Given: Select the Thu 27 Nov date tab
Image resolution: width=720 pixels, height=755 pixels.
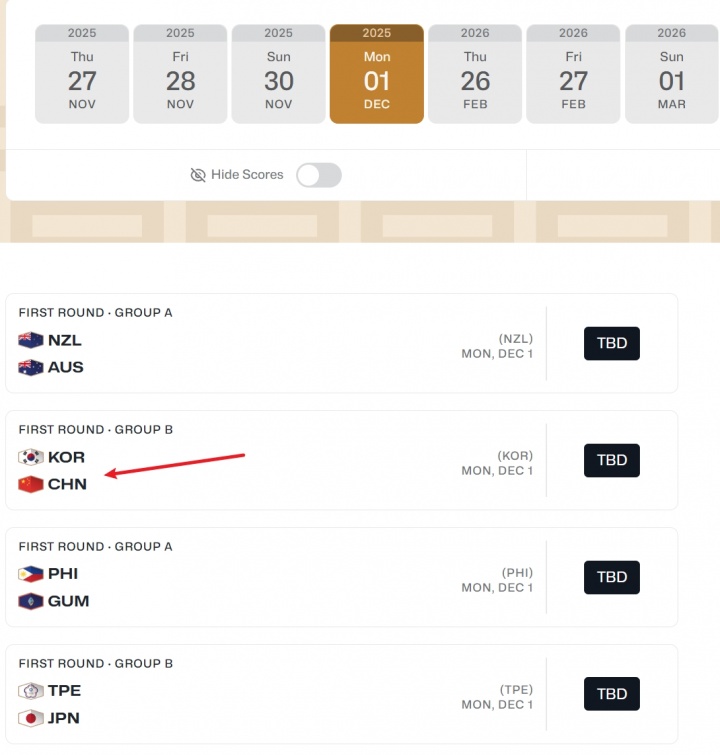Looking at the screenshot, I should 82,74.
